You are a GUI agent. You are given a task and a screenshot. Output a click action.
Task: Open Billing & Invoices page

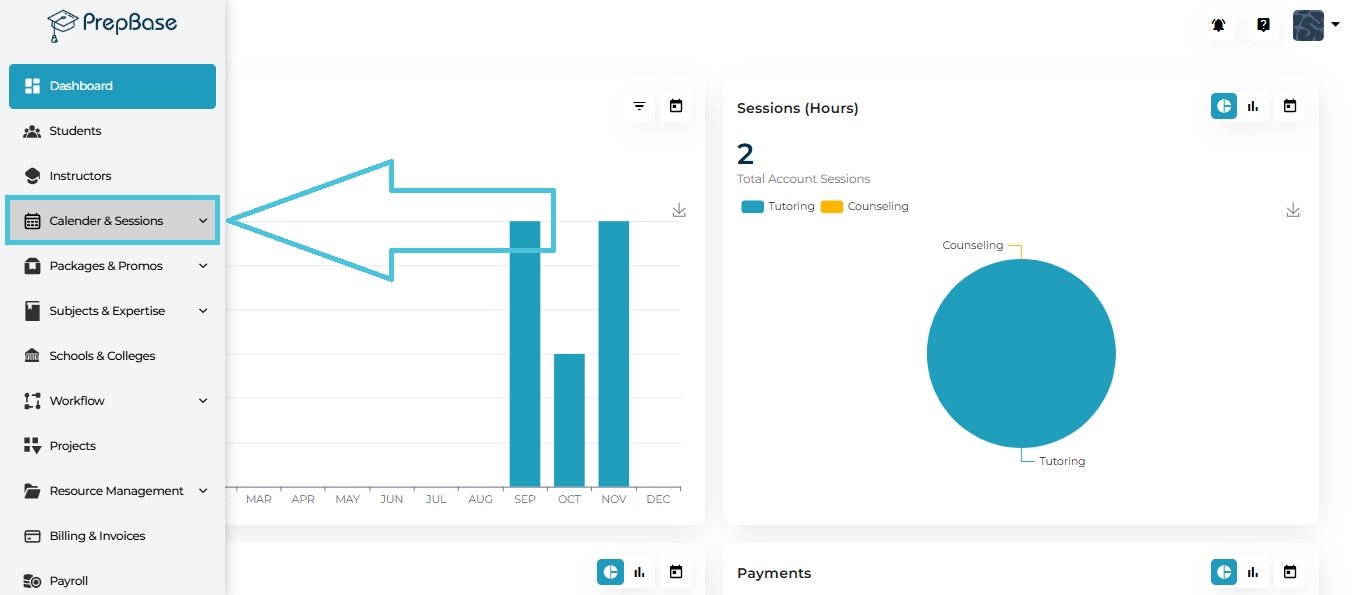point(97,536)
